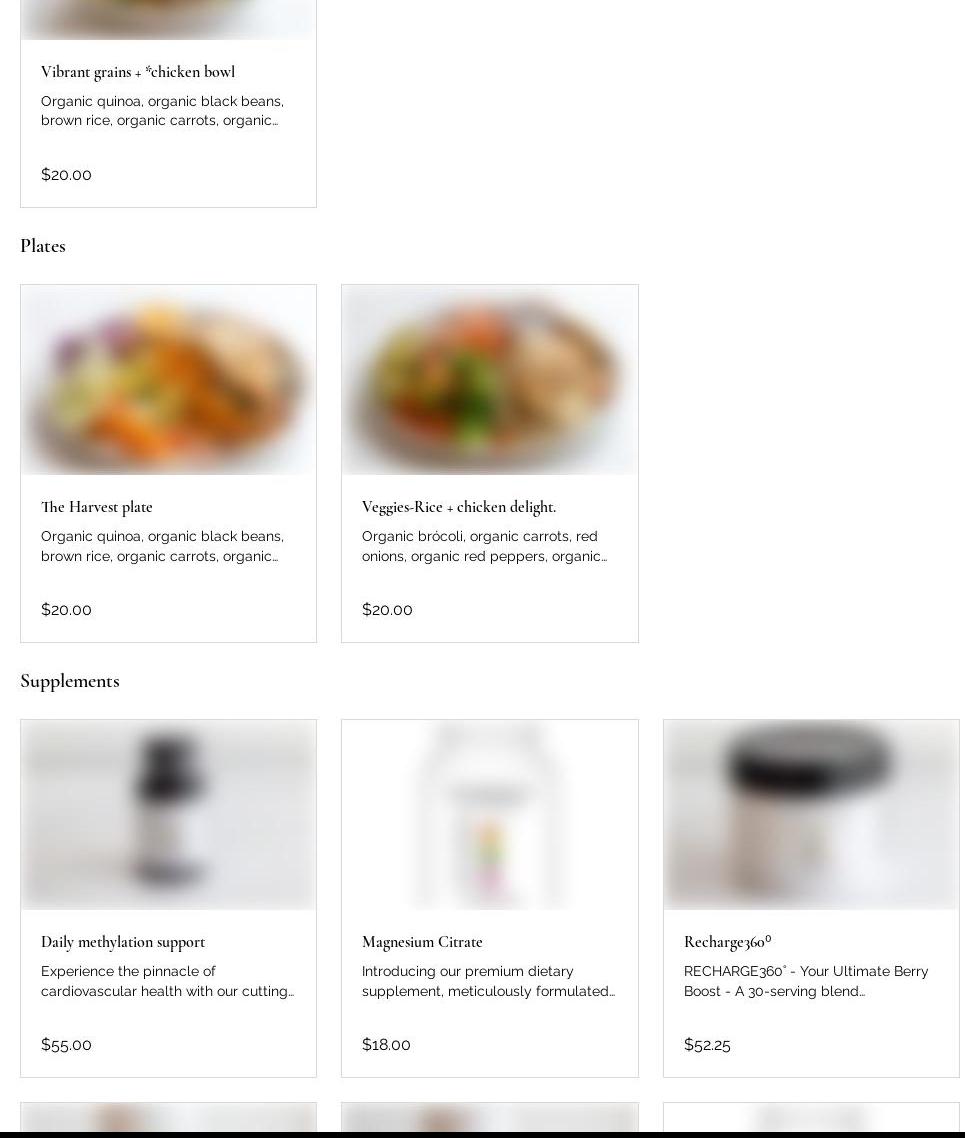Click Recharge360° product title
The height and width of the screenshot is (1138, 965).
[728, 942]
